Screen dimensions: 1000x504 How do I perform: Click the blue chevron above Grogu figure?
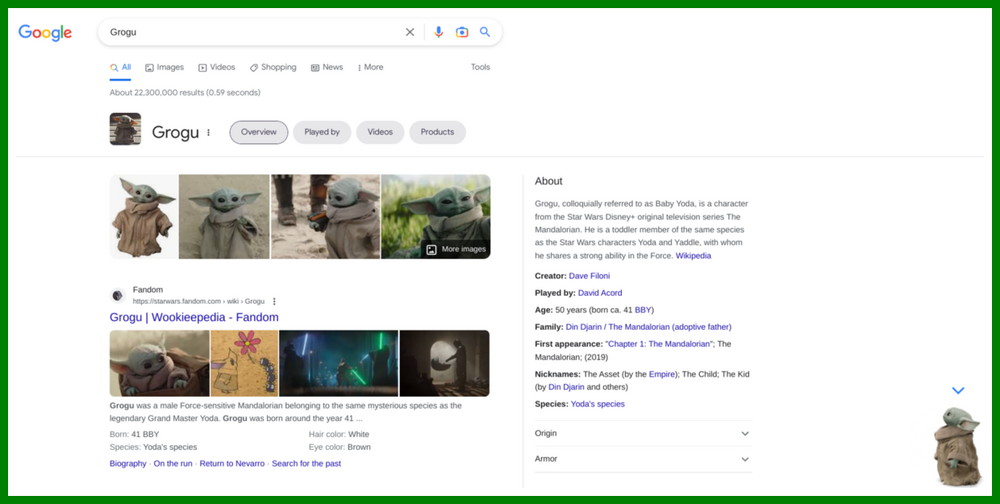click(x=958, y=390)
